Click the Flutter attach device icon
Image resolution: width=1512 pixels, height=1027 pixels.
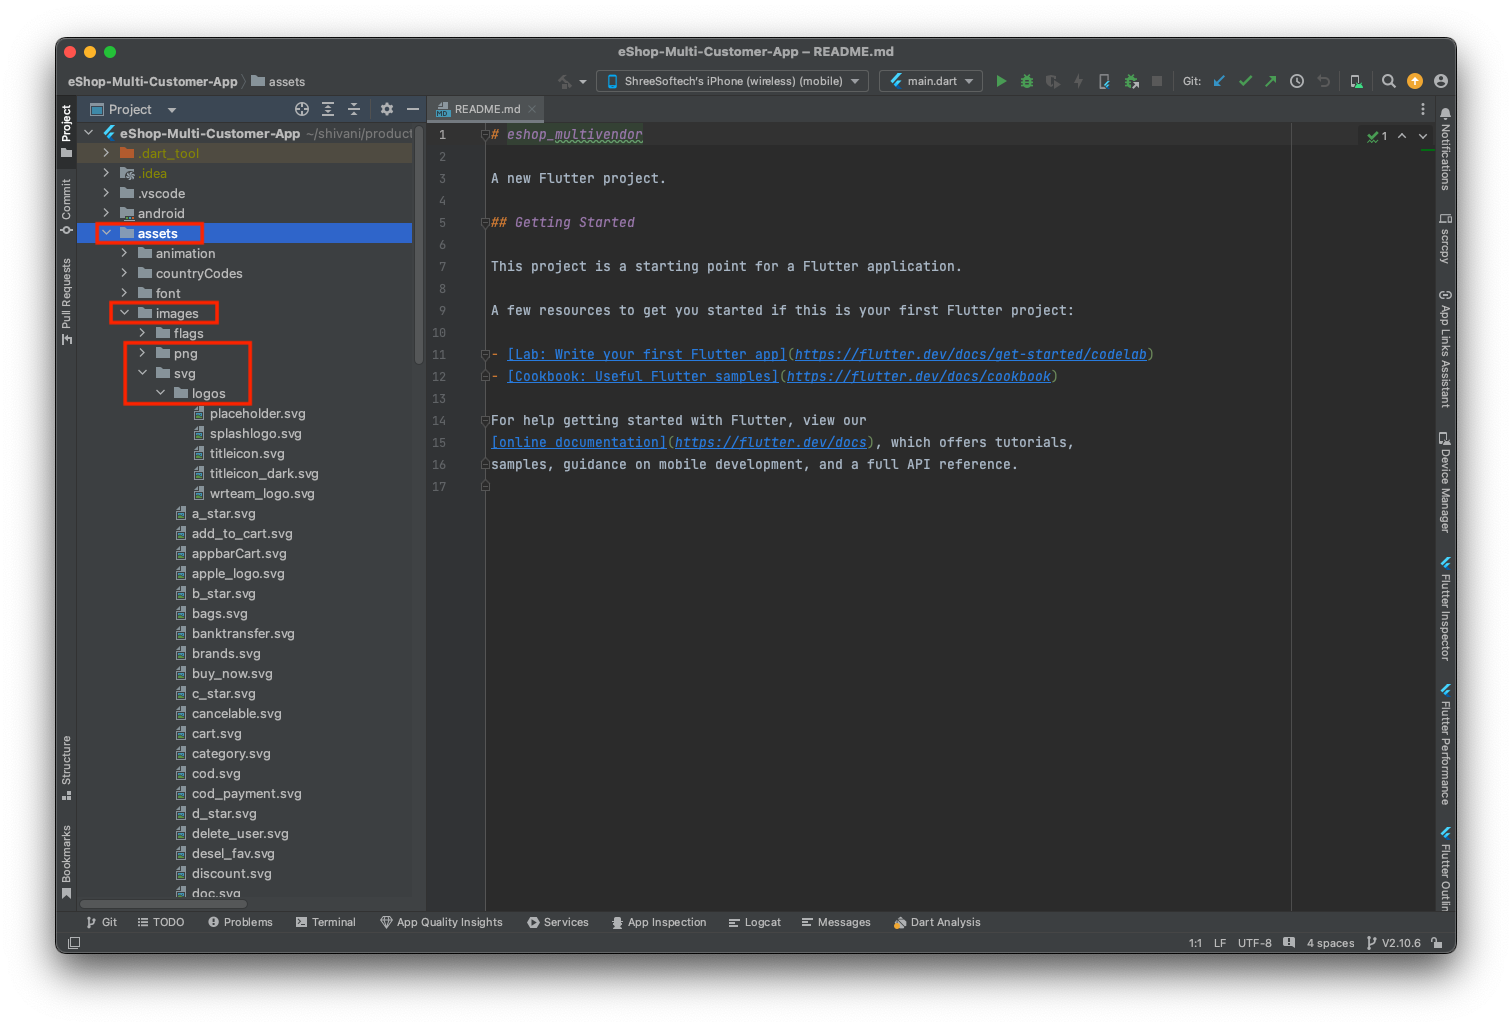point(1105,81)
